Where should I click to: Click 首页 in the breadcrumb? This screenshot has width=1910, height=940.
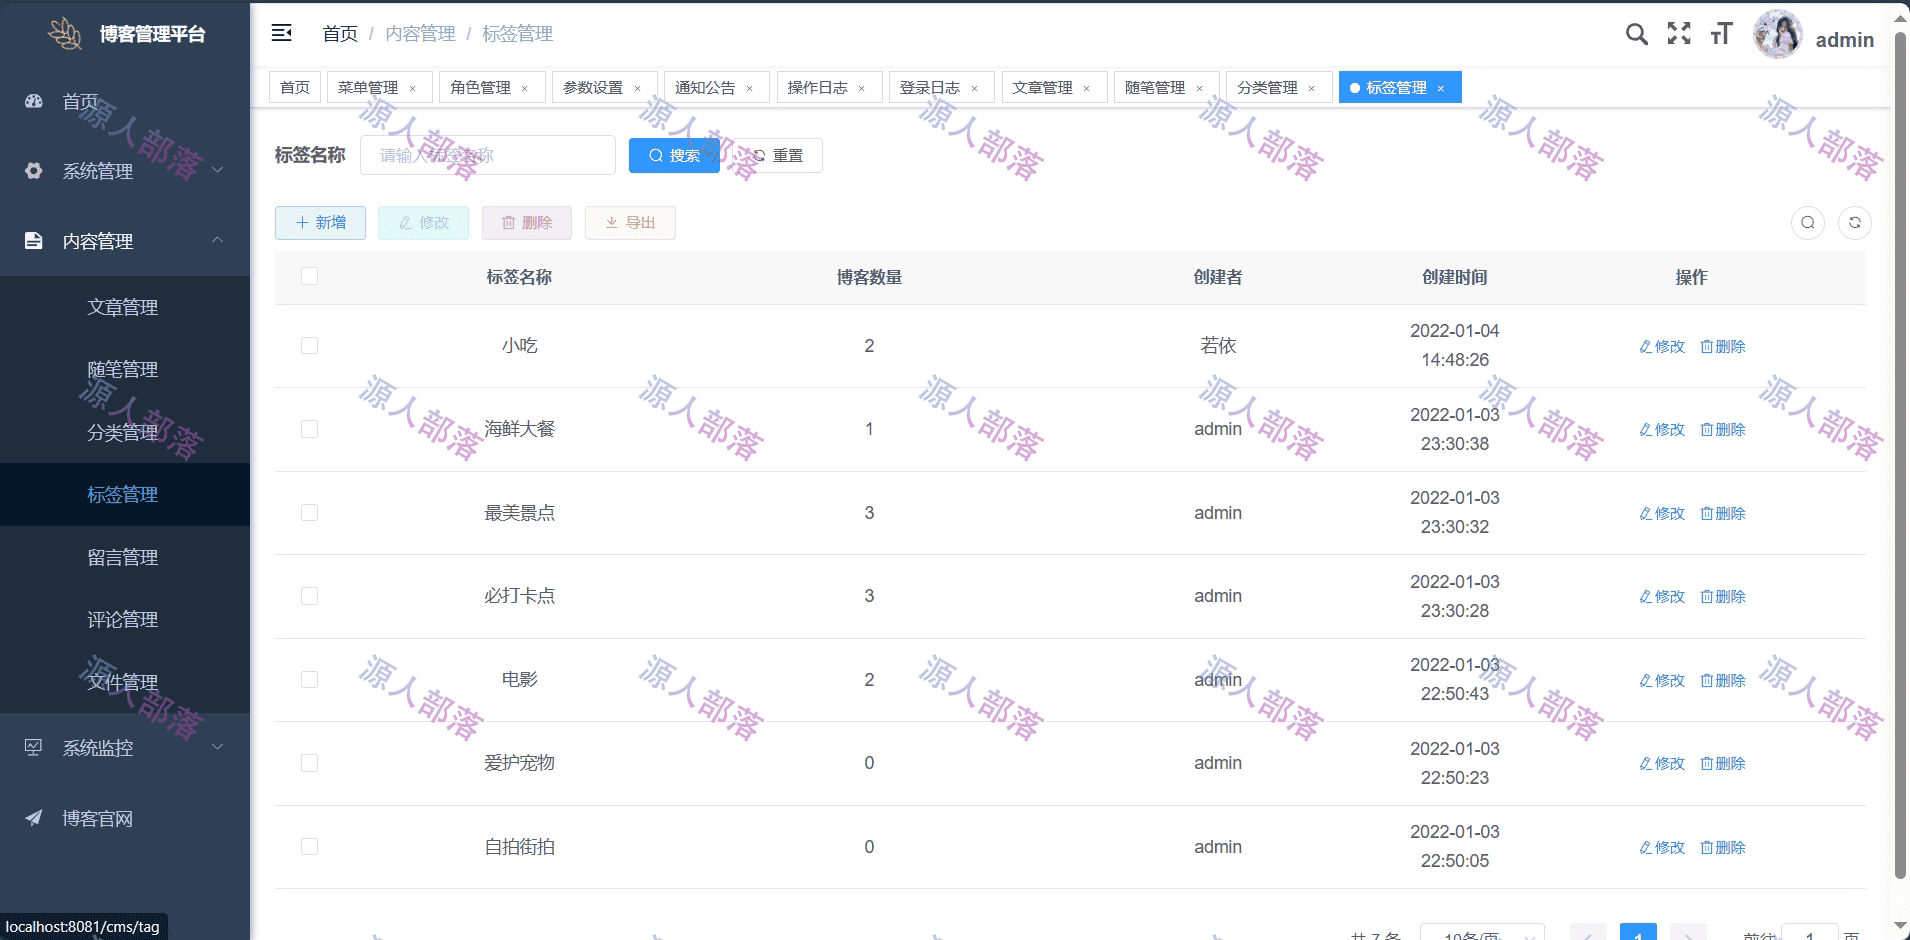coord(340,33)
